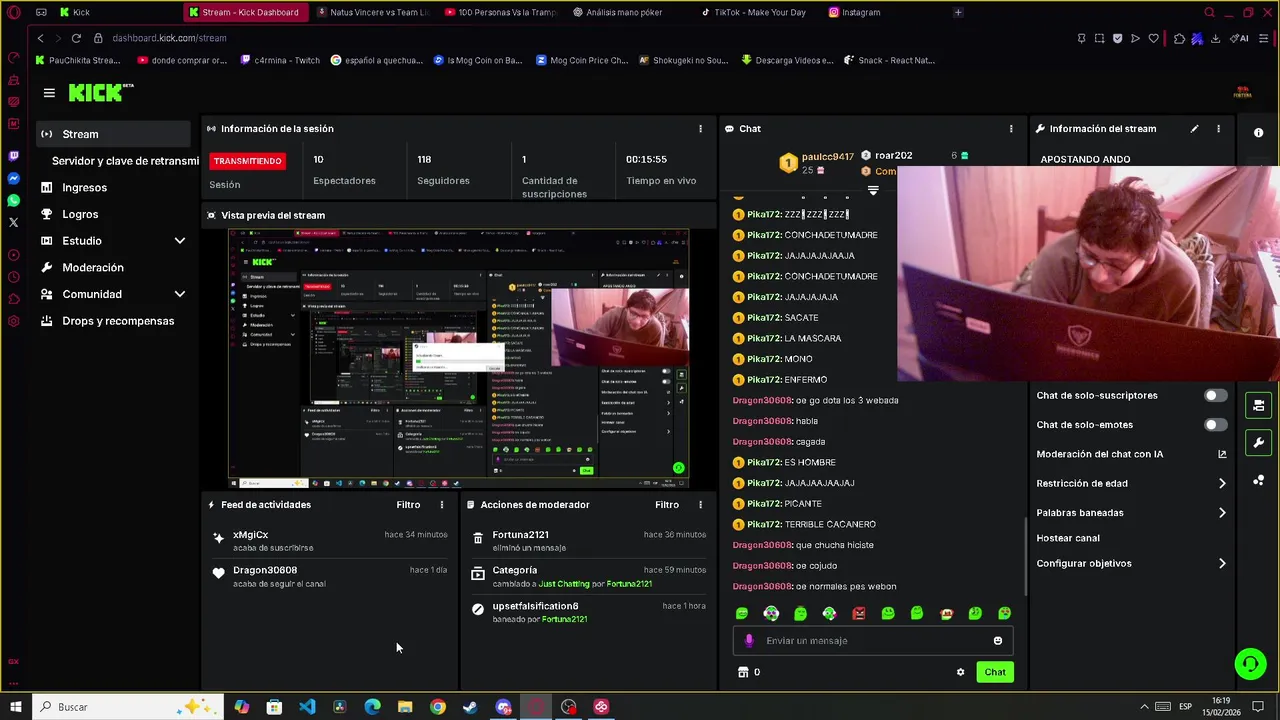Image resolution: width=1280 pixels, height=720 pixels.
Task: Click the stream preview thumbnail
Action: (458, 358)
